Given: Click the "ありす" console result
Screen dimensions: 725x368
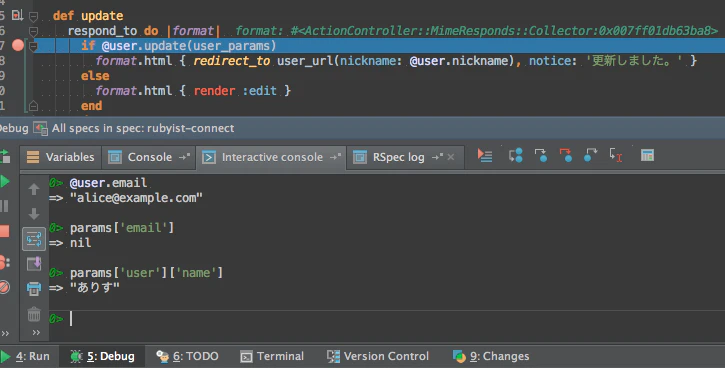Looking at the screenshot, I should [95, 288].
